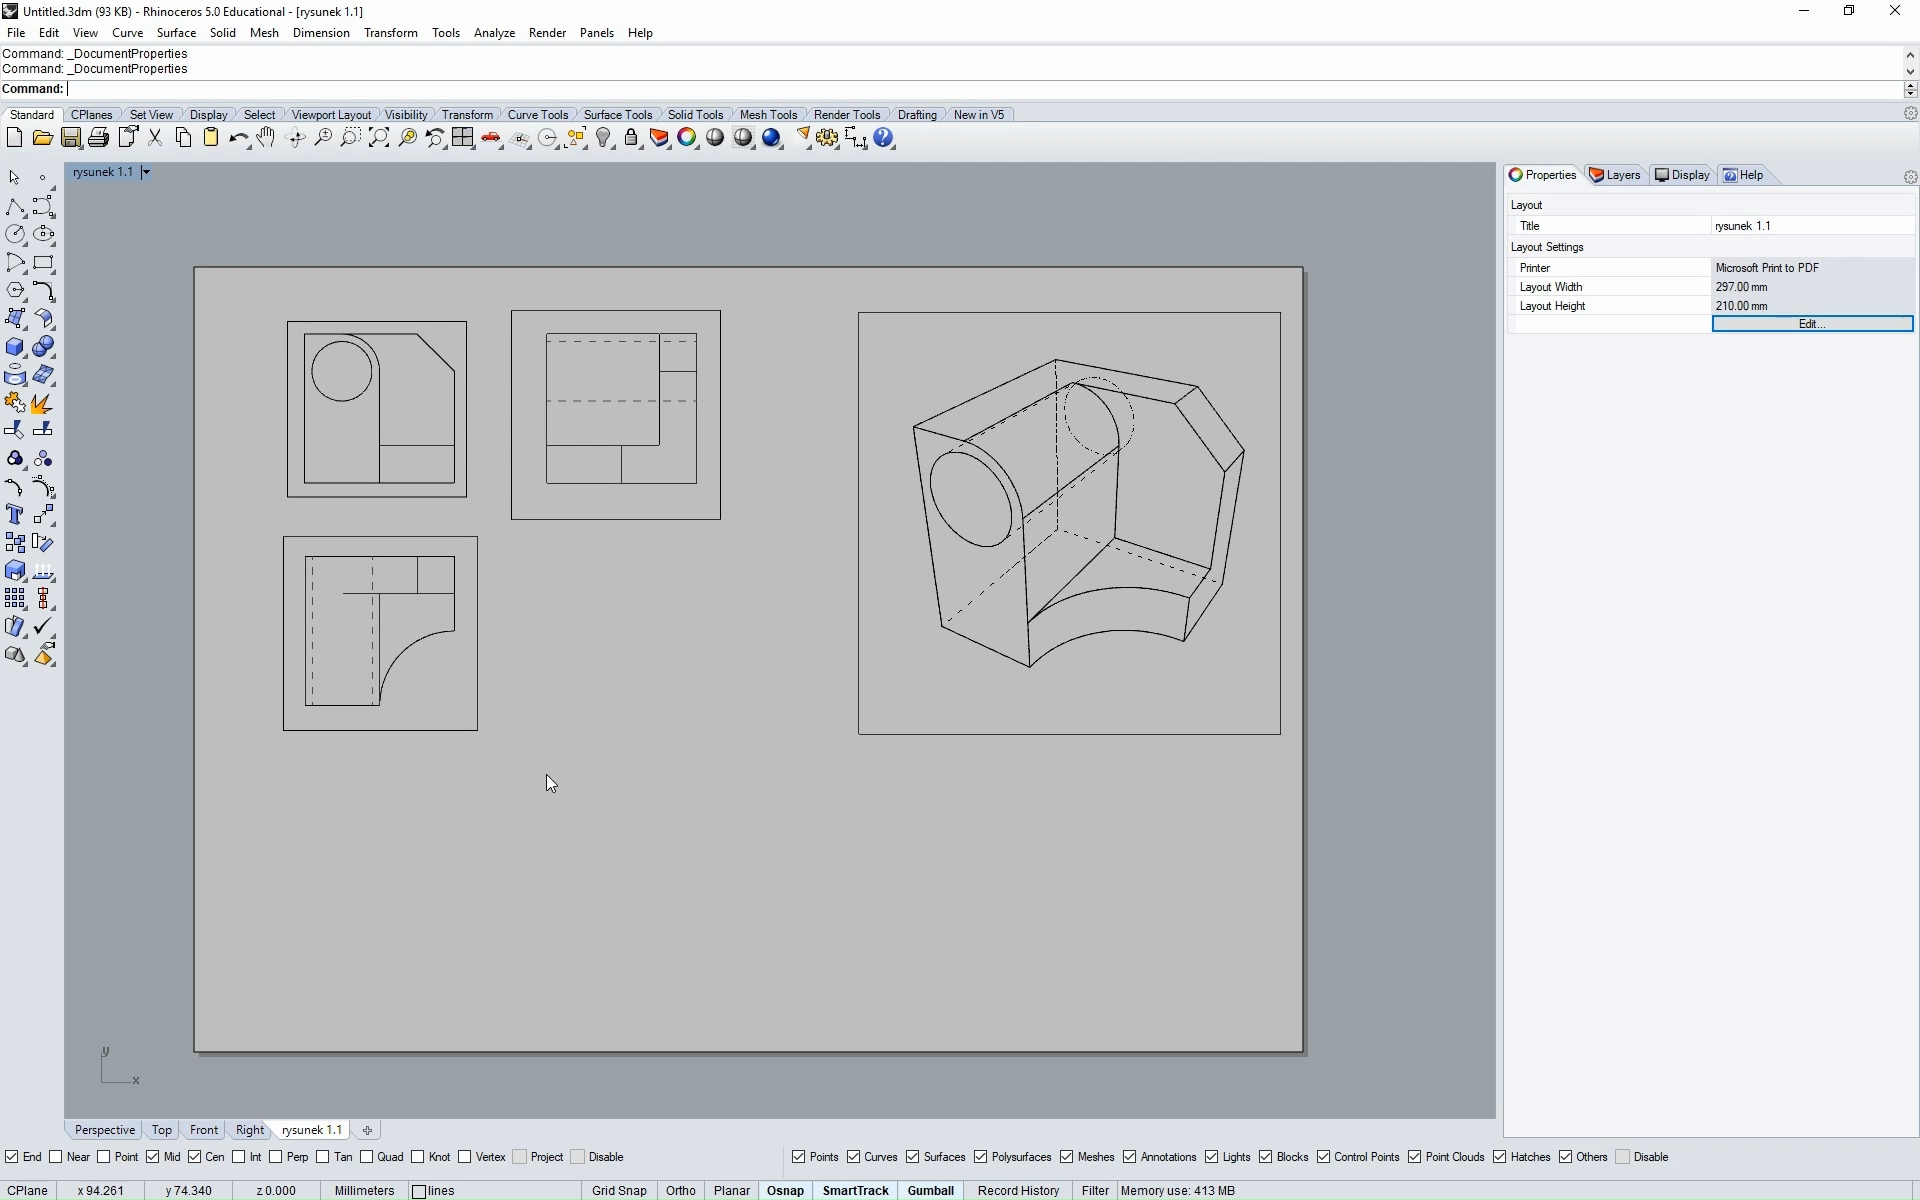
Task: Select the Pan hand tool
Action: click(266, 138)
